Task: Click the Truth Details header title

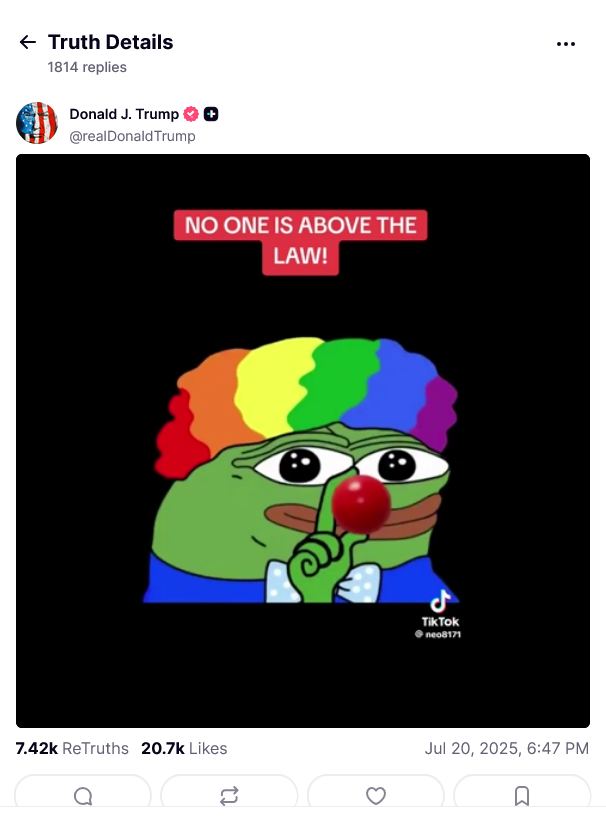Action: [110, 42]
